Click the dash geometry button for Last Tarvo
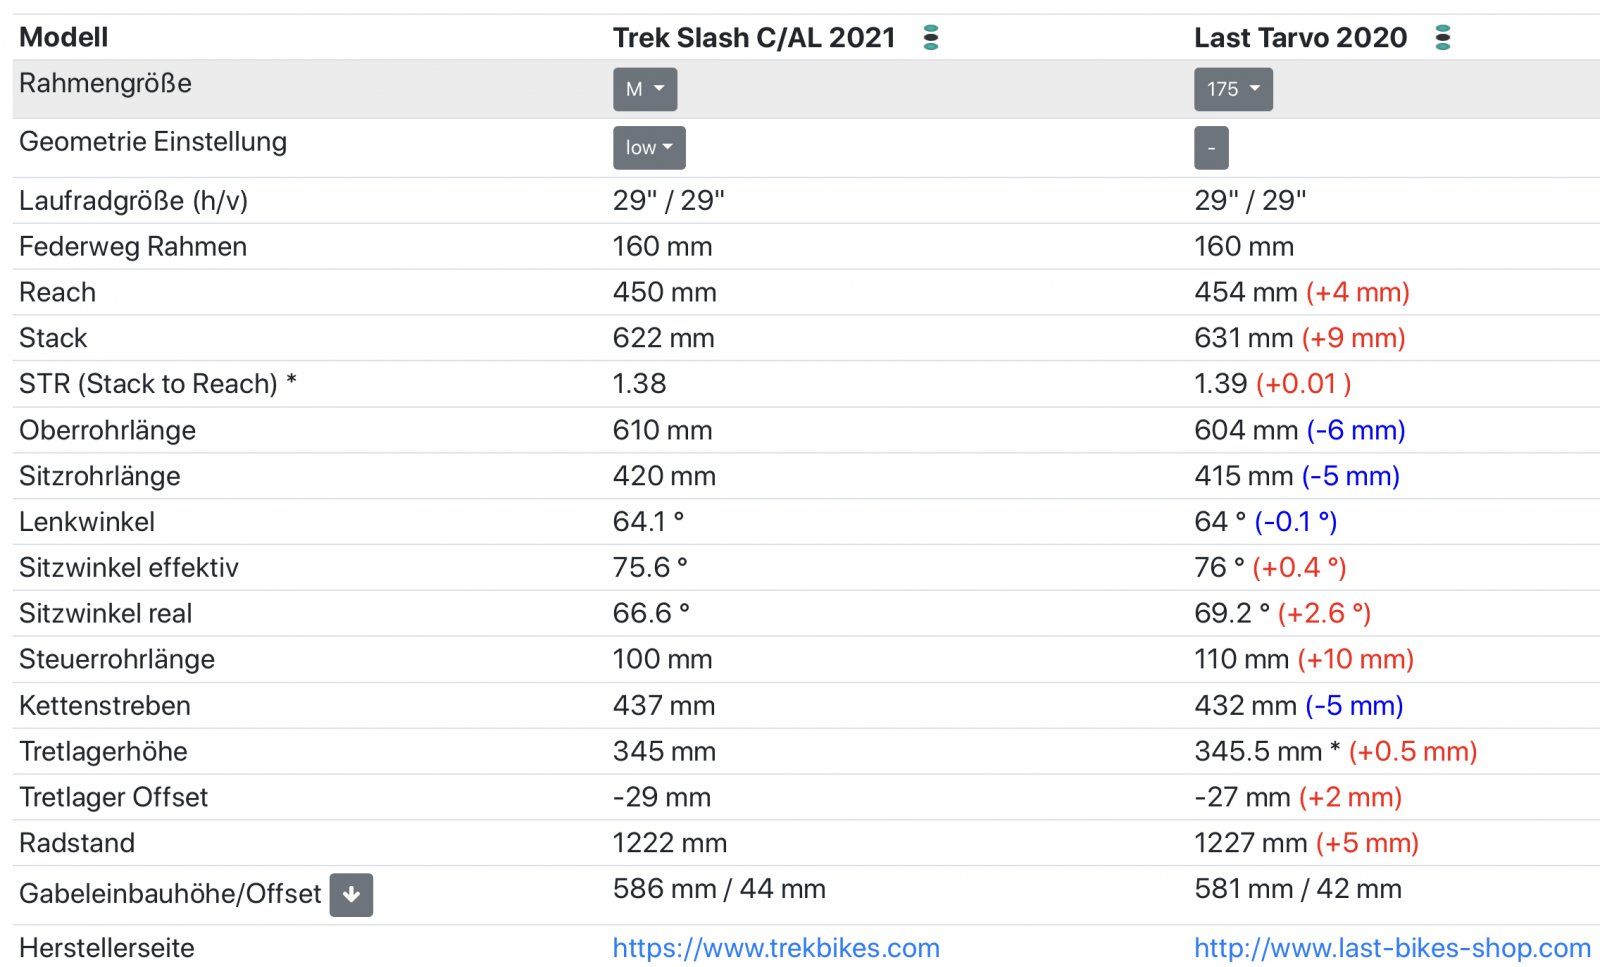The image size is (1600, 967). point(1211,148)
